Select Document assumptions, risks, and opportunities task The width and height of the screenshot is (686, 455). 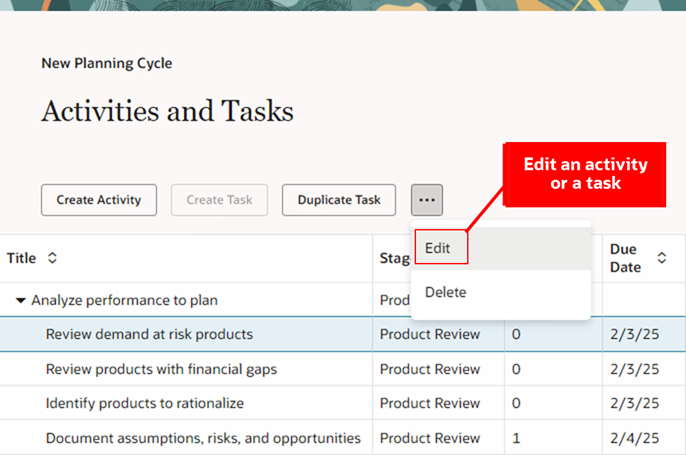(x=203, y=438)
